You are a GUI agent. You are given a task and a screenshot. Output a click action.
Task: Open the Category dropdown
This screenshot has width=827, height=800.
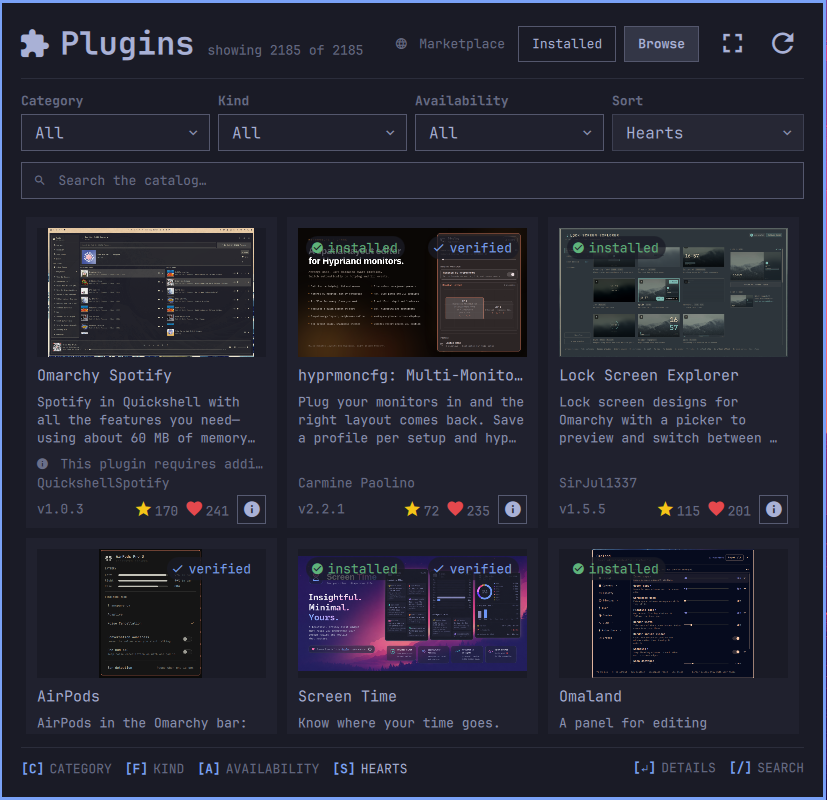coord(115,133)
